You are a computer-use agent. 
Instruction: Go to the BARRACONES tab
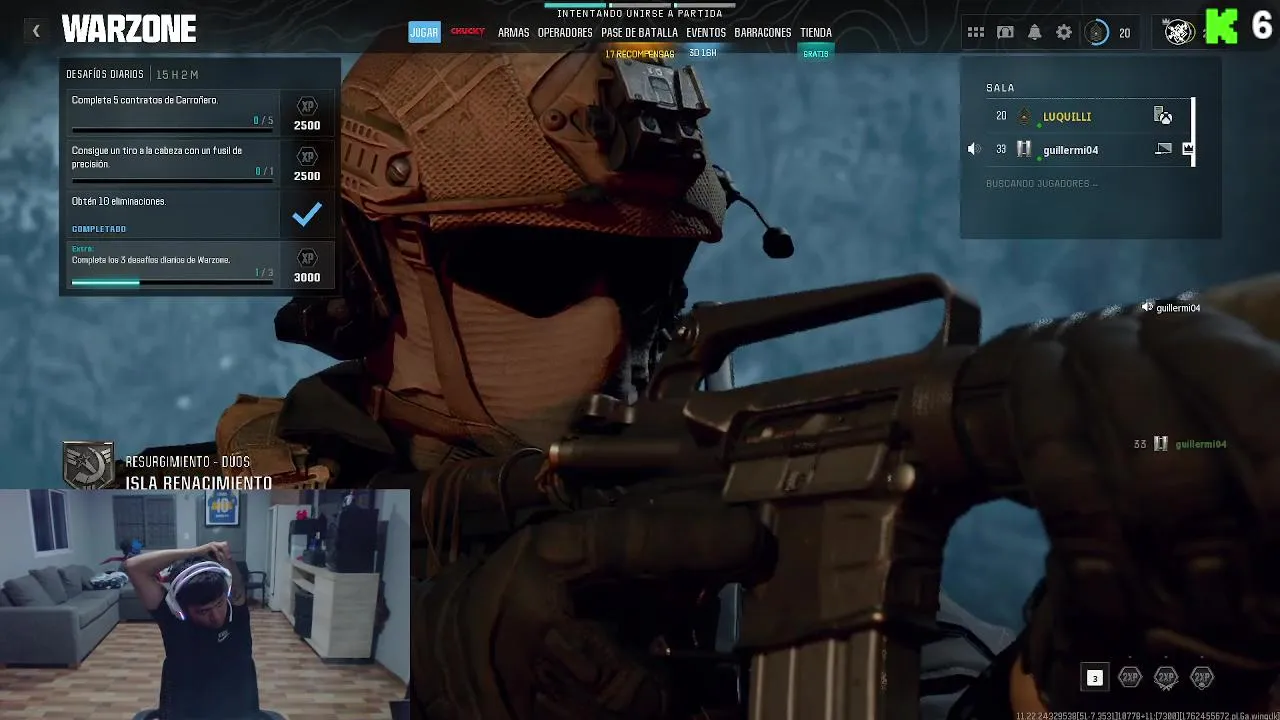[x=763, y=32]
